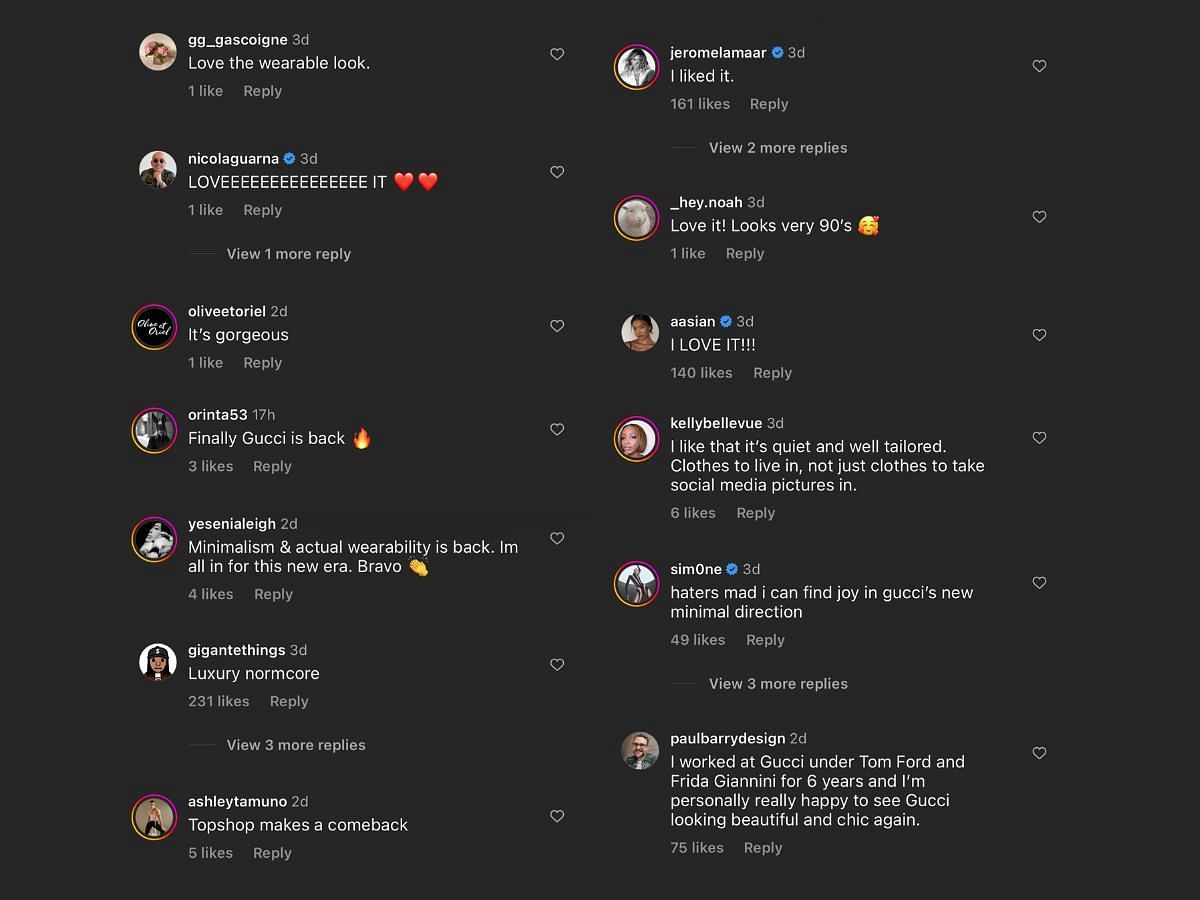Image resolution: width=1200 pixels, height=900 pixels.
Task: Like gg_gascoigne's comment with the heart
Action: [x=557, y=55]
